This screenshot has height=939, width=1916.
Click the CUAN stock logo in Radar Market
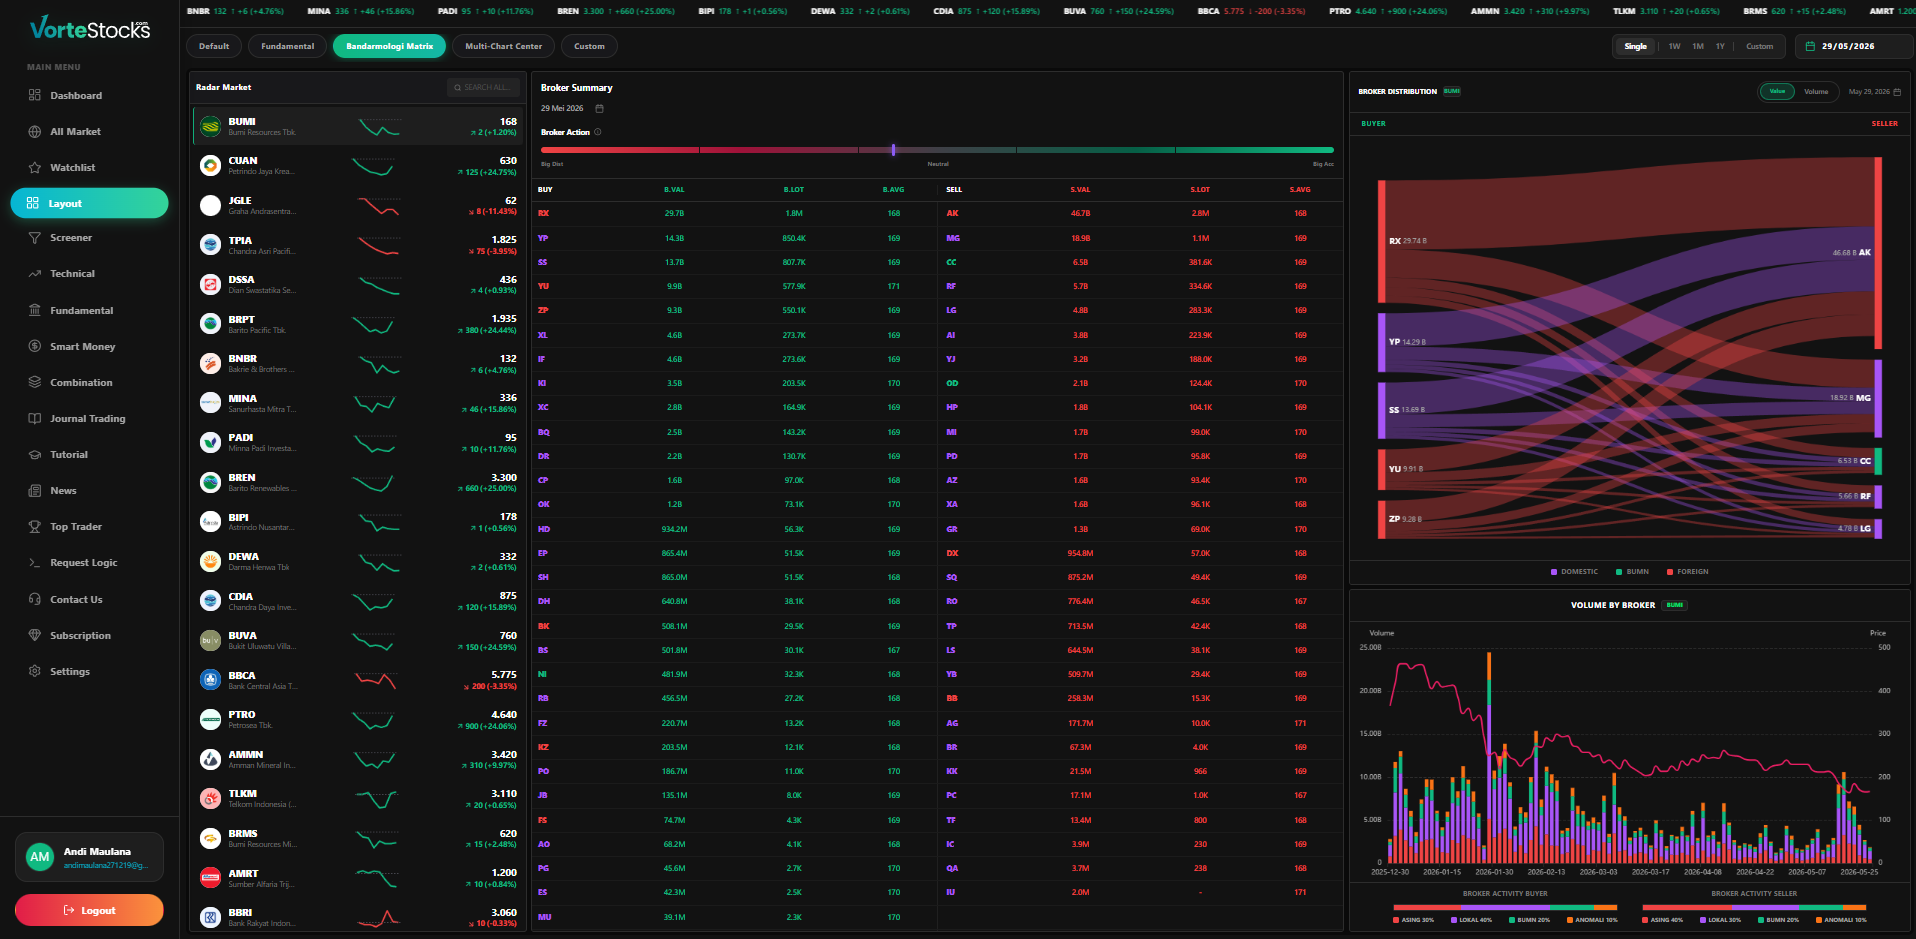point(210,165)
